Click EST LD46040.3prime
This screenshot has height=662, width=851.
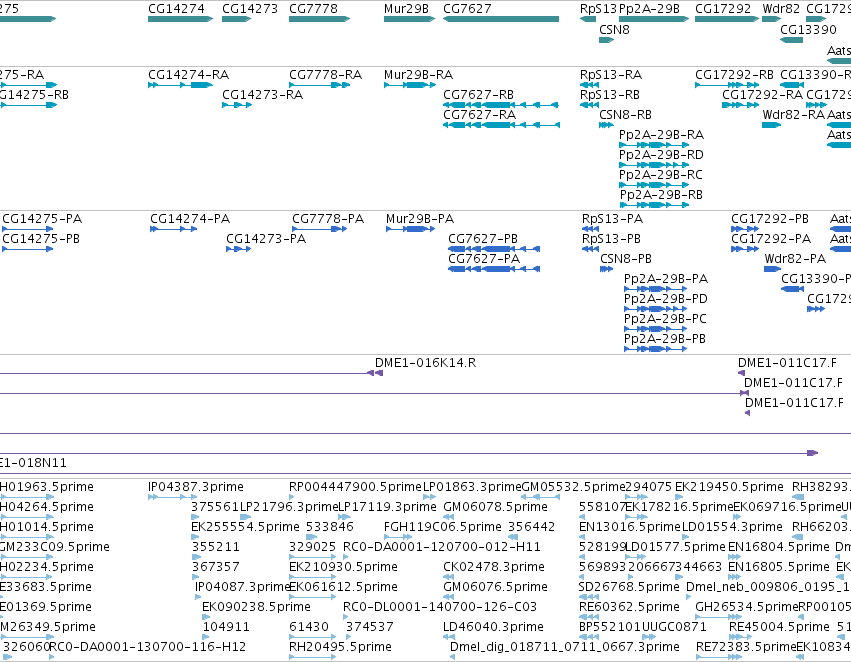(493, 627)
